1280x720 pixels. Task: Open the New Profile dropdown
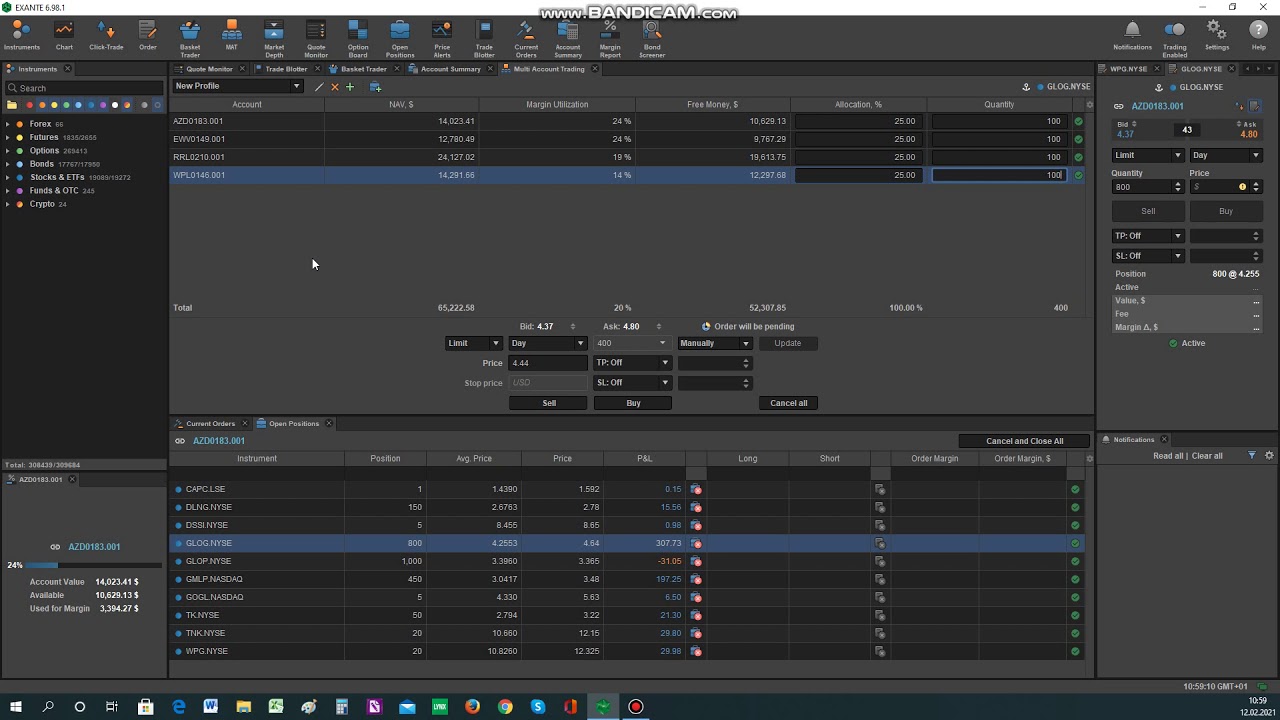[237, 86]
